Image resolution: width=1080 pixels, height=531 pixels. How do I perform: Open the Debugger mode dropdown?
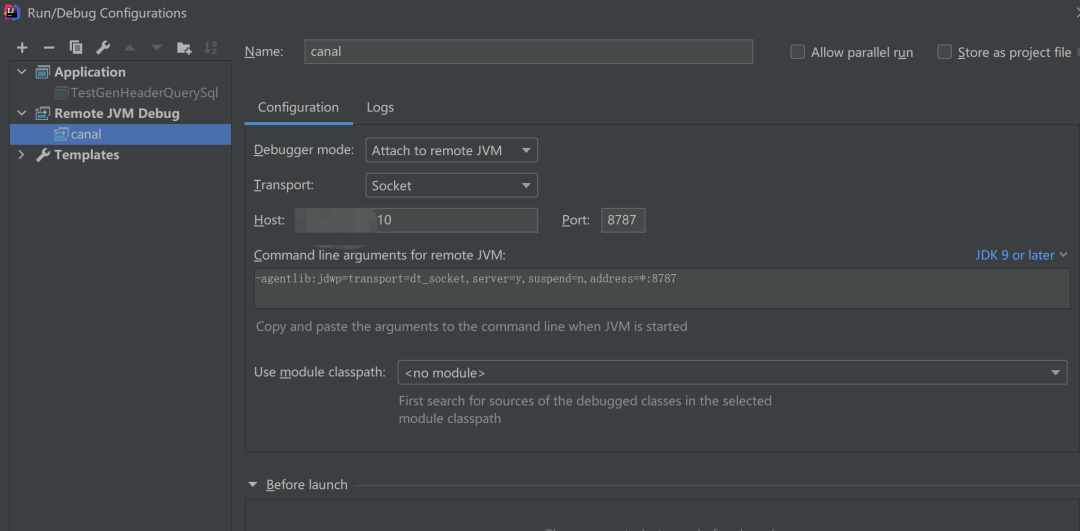click(x=451, y=151)
